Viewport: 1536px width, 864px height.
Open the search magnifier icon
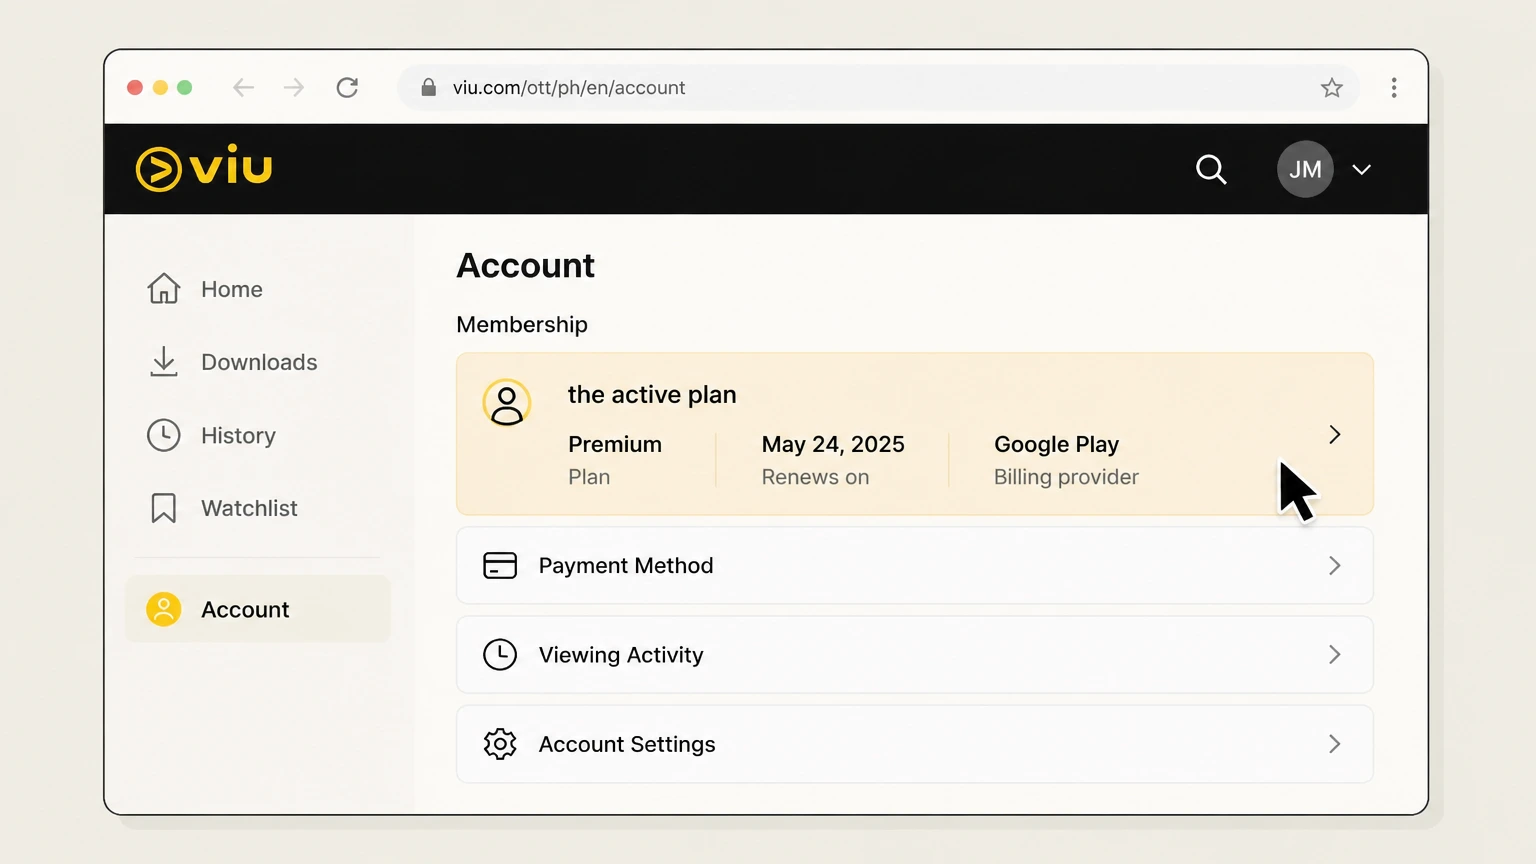click(x=1211, y=169)
